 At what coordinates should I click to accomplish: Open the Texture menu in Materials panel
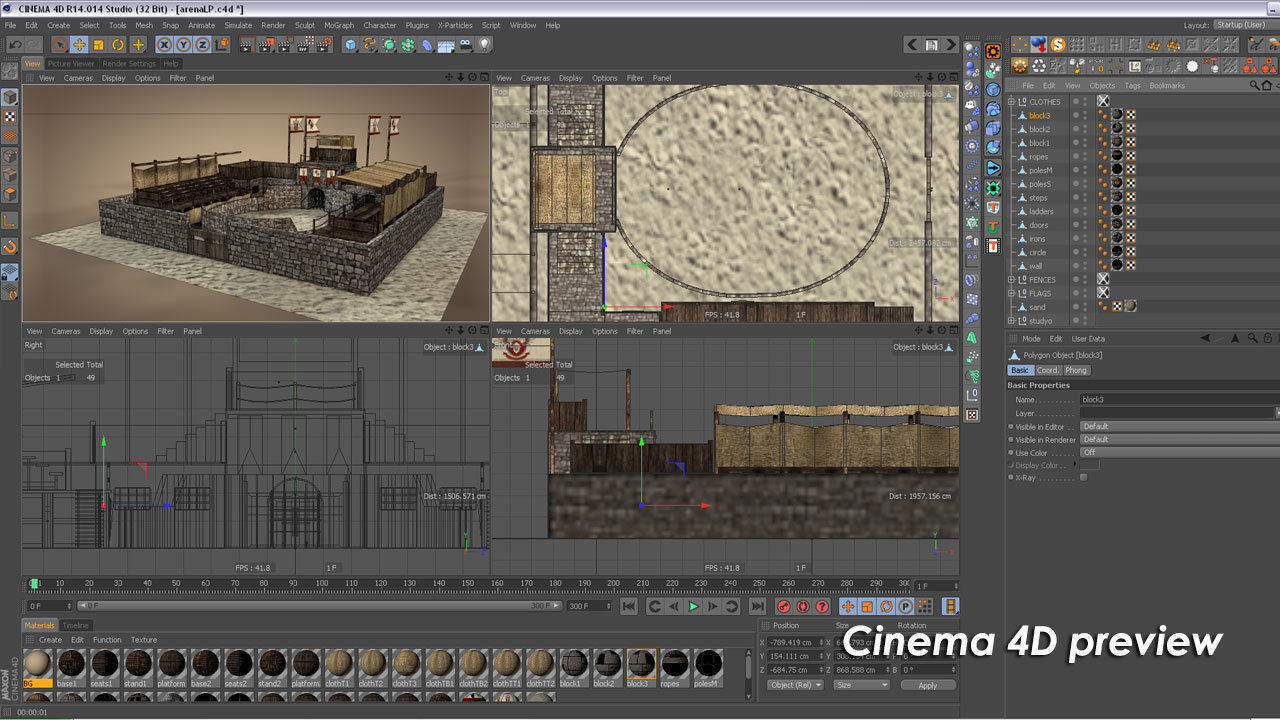tap(144, 640)
